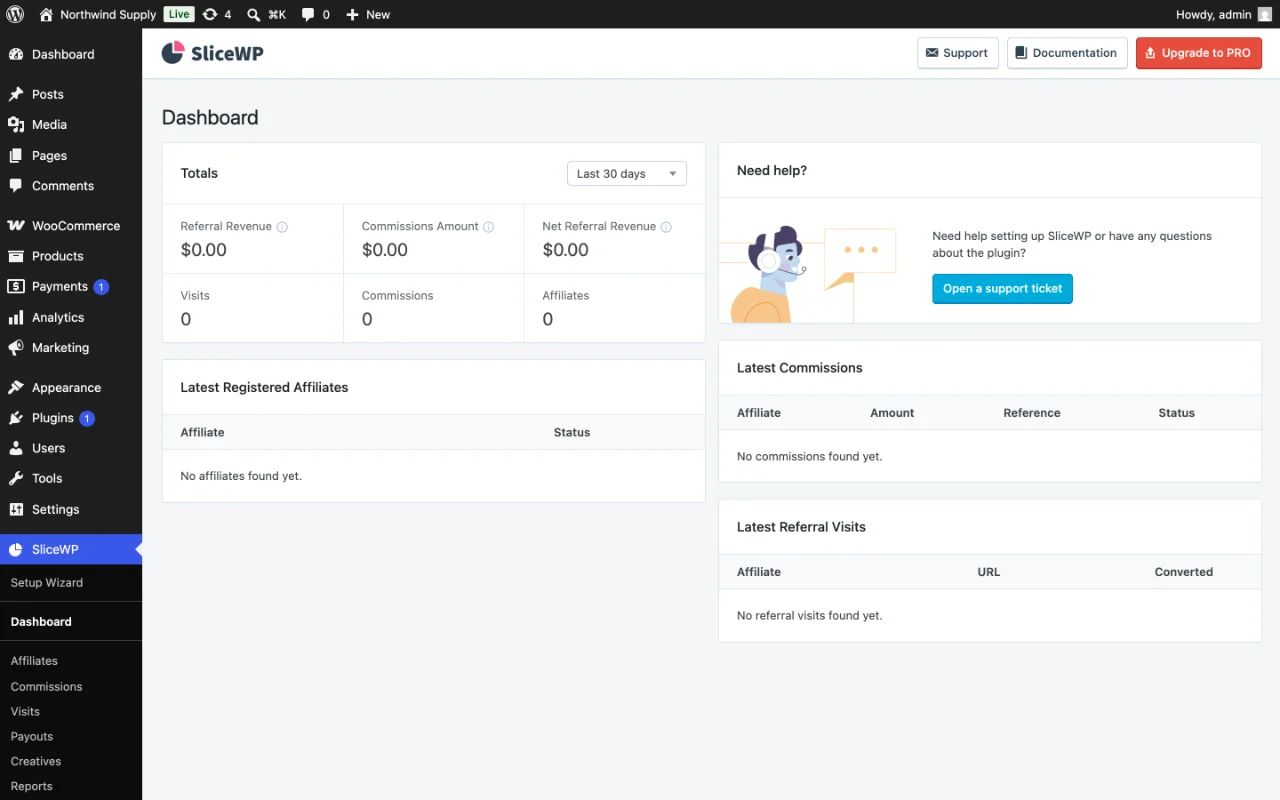1280x800 pixels.
Task: Show Commissions Amount info tooltip icon
Action: [489, 227]
